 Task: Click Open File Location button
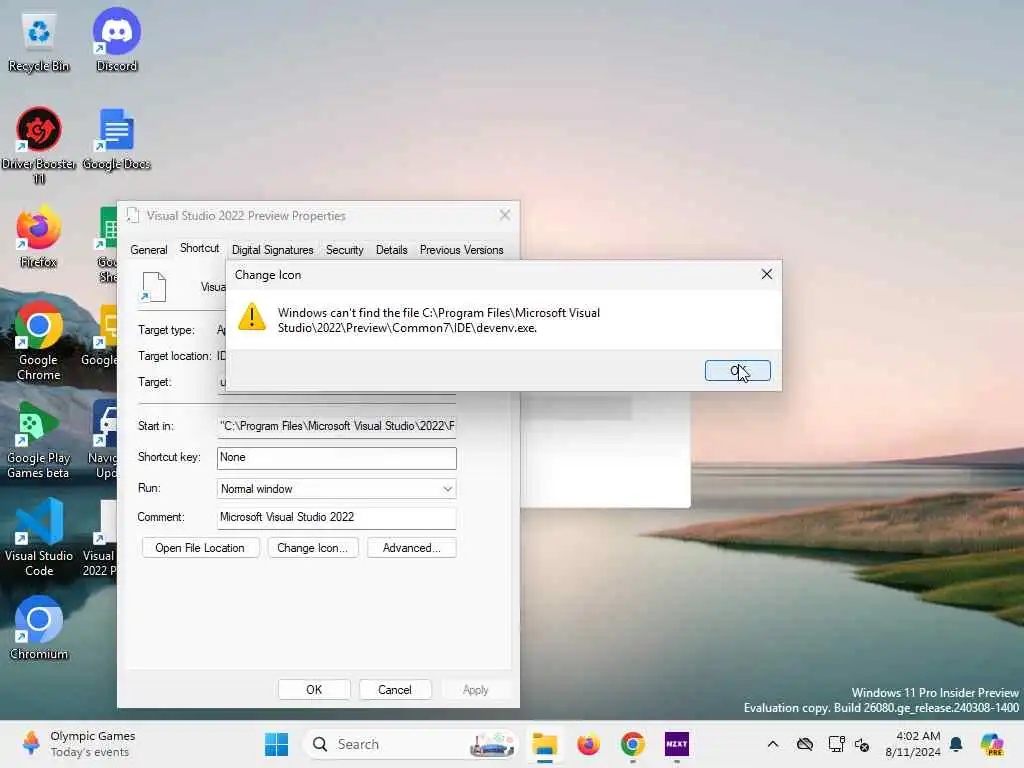(x=200, y=548)
